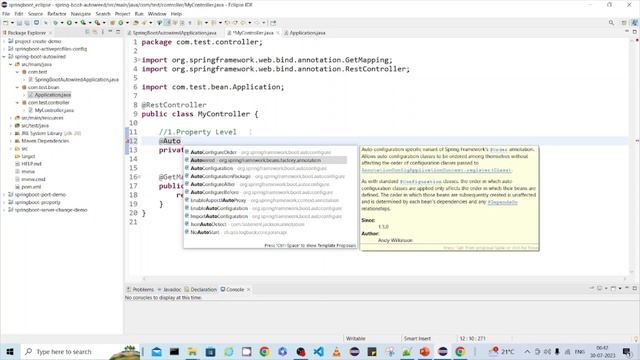
Task: Open the New file dropdown arrow
Action: point(12,23)
